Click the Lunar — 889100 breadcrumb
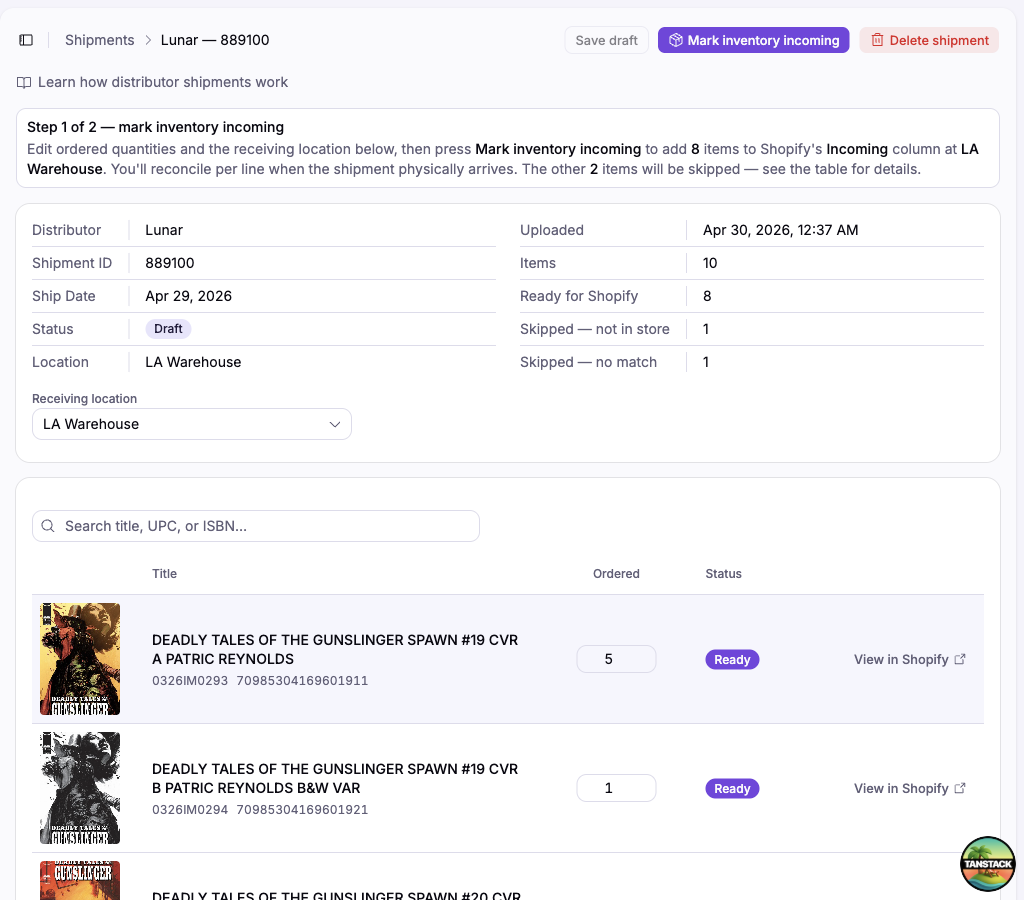This screenshot has height=900, width=1024. coord(215,40)
